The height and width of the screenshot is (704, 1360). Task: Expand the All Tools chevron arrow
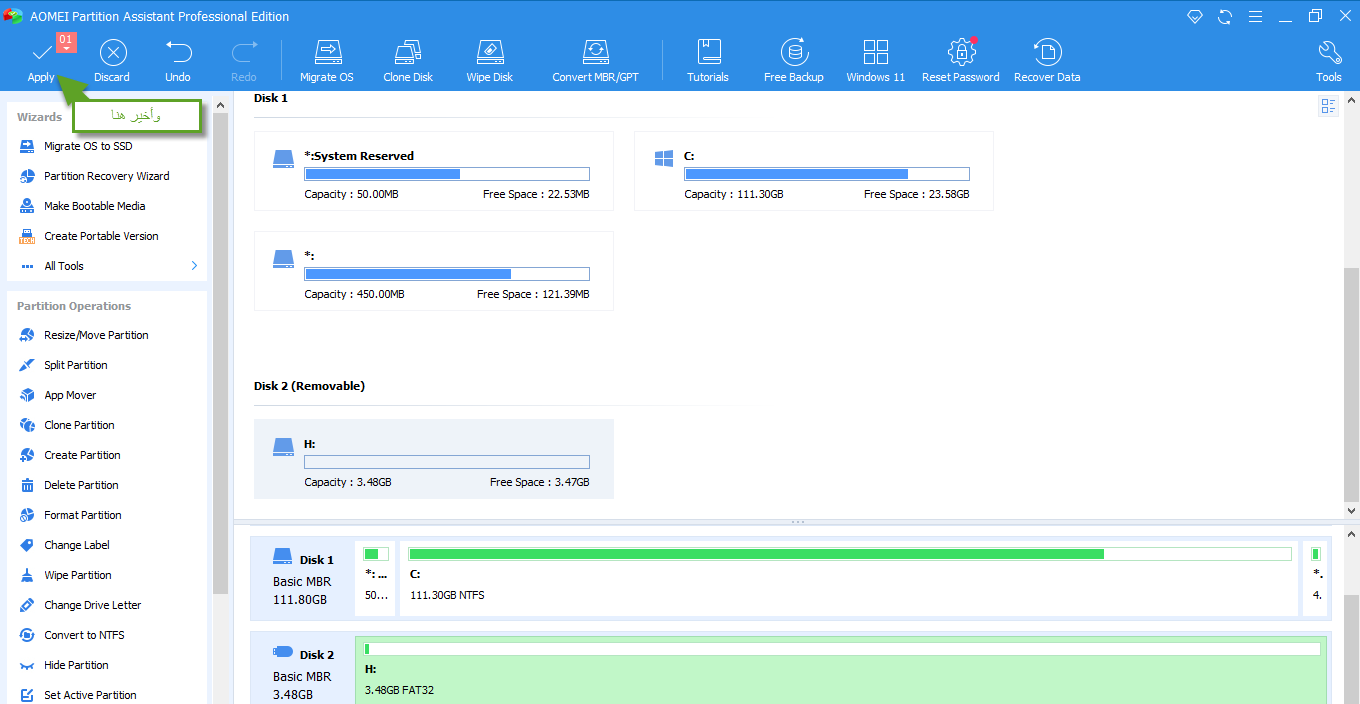tap(194, 266)
